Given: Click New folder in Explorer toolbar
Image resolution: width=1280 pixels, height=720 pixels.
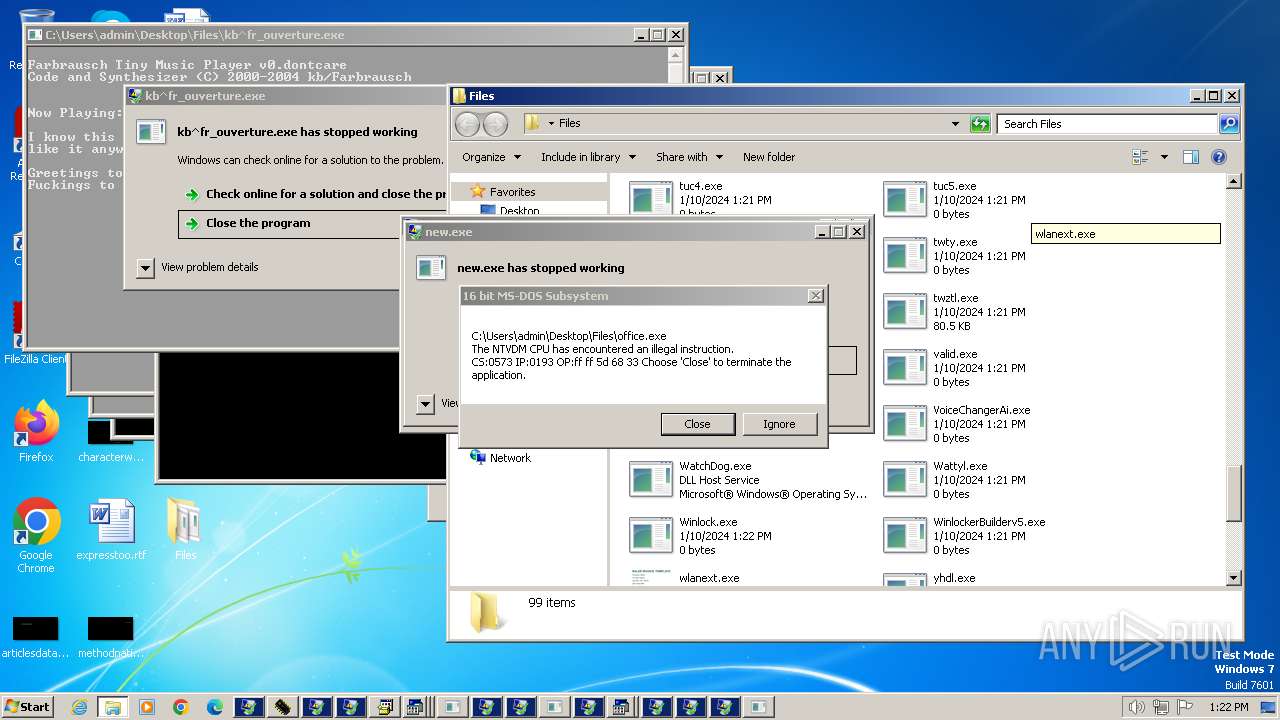Looking at the screenshot, I should (769, 157).
